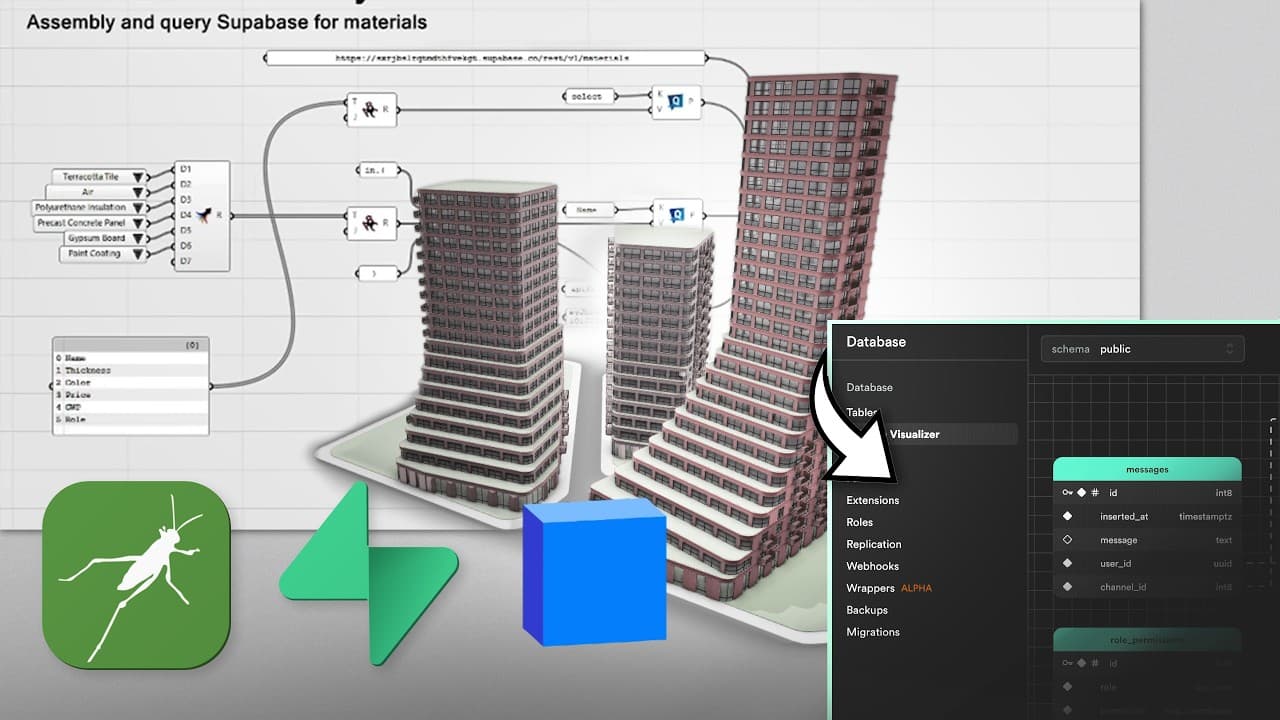This screenshot has width=1280, height=720.
Task: Select the component fed by the field list panel
Action: point(371,110)
